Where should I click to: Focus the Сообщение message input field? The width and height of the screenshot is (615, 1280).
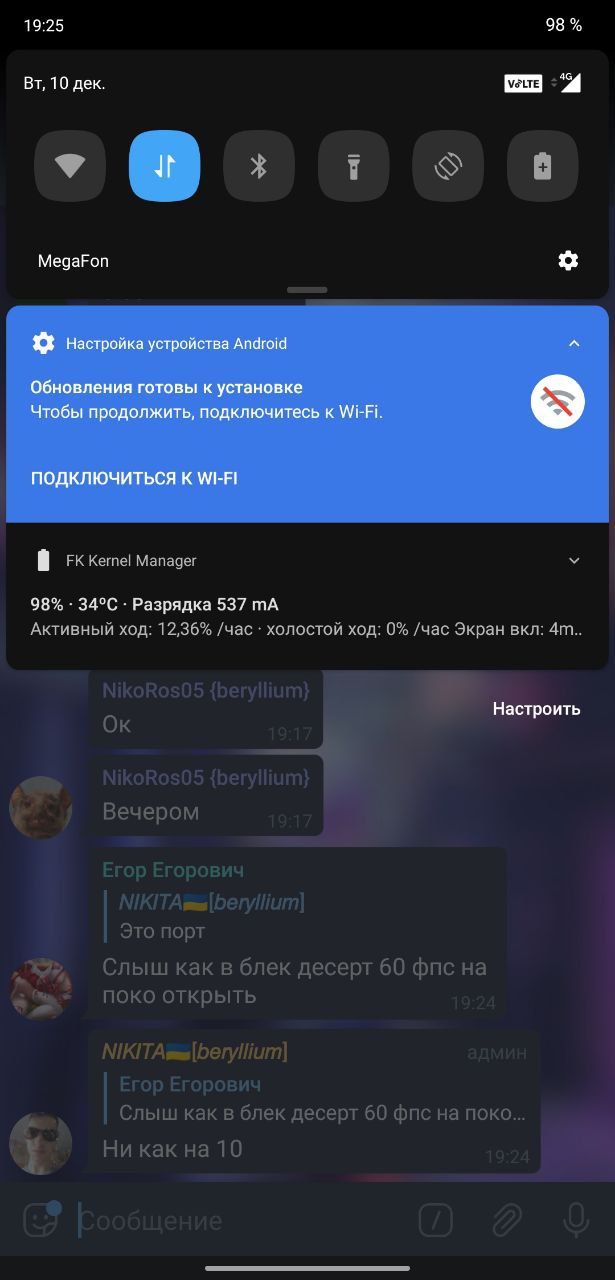point(240,1221)
